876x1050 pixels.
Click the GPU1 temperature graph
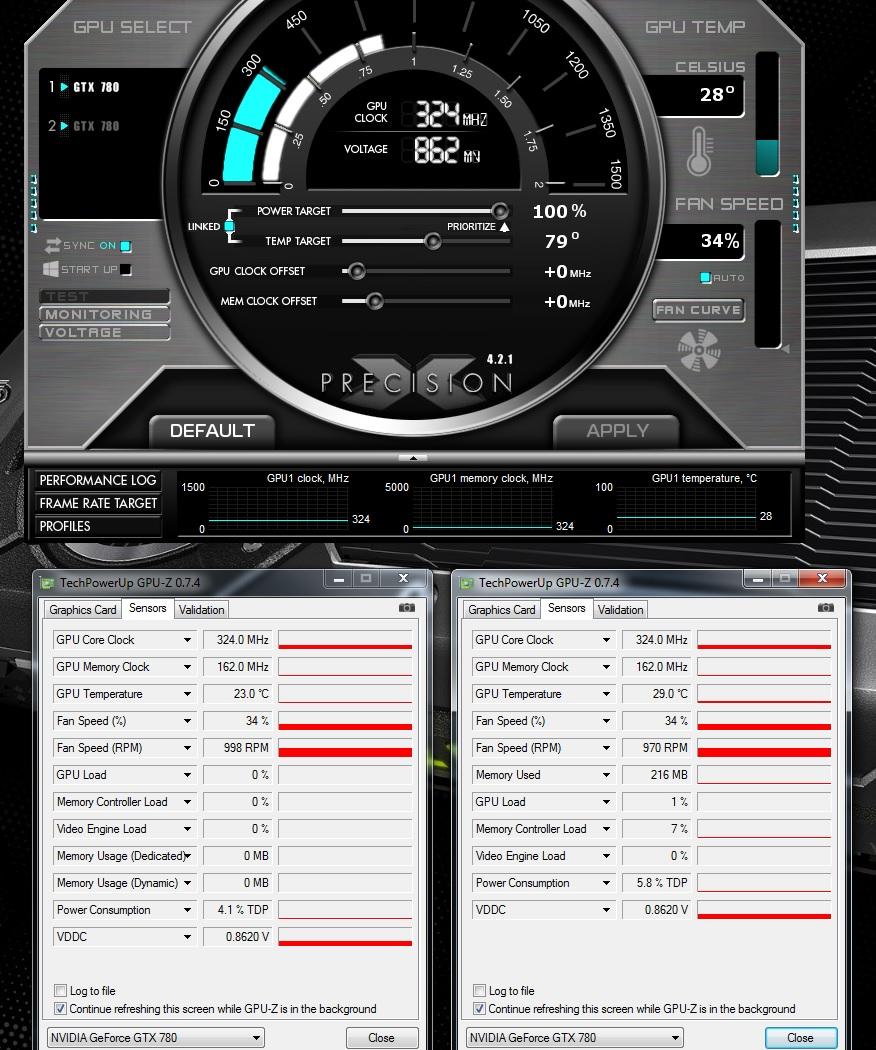click(686, 510)
